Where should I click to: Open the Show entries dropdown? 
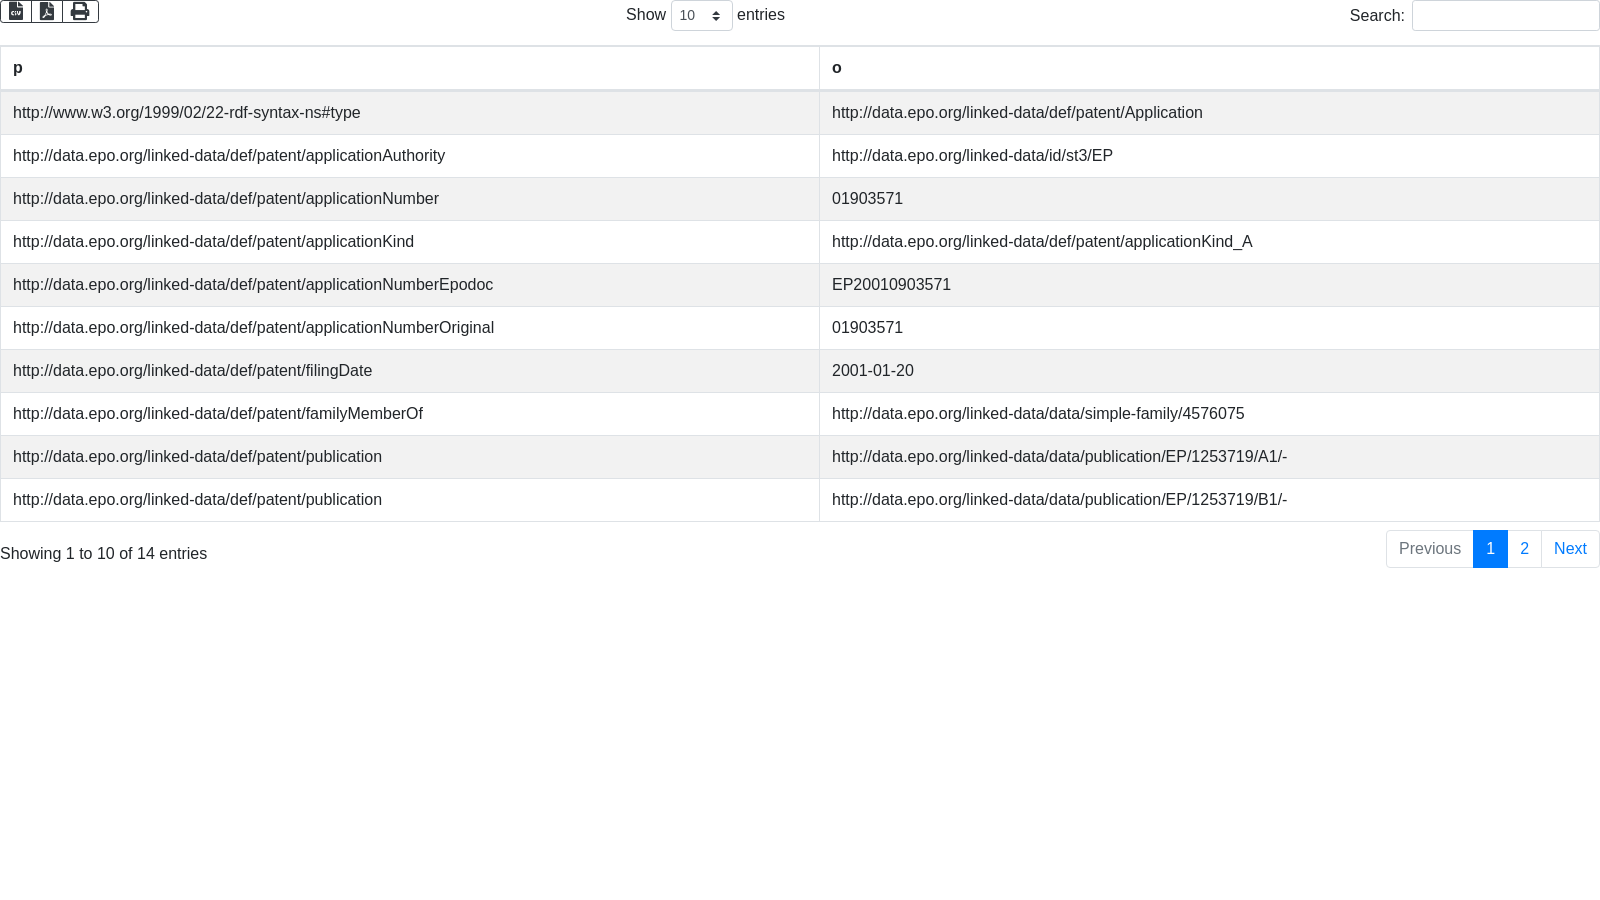coord(701,16)
